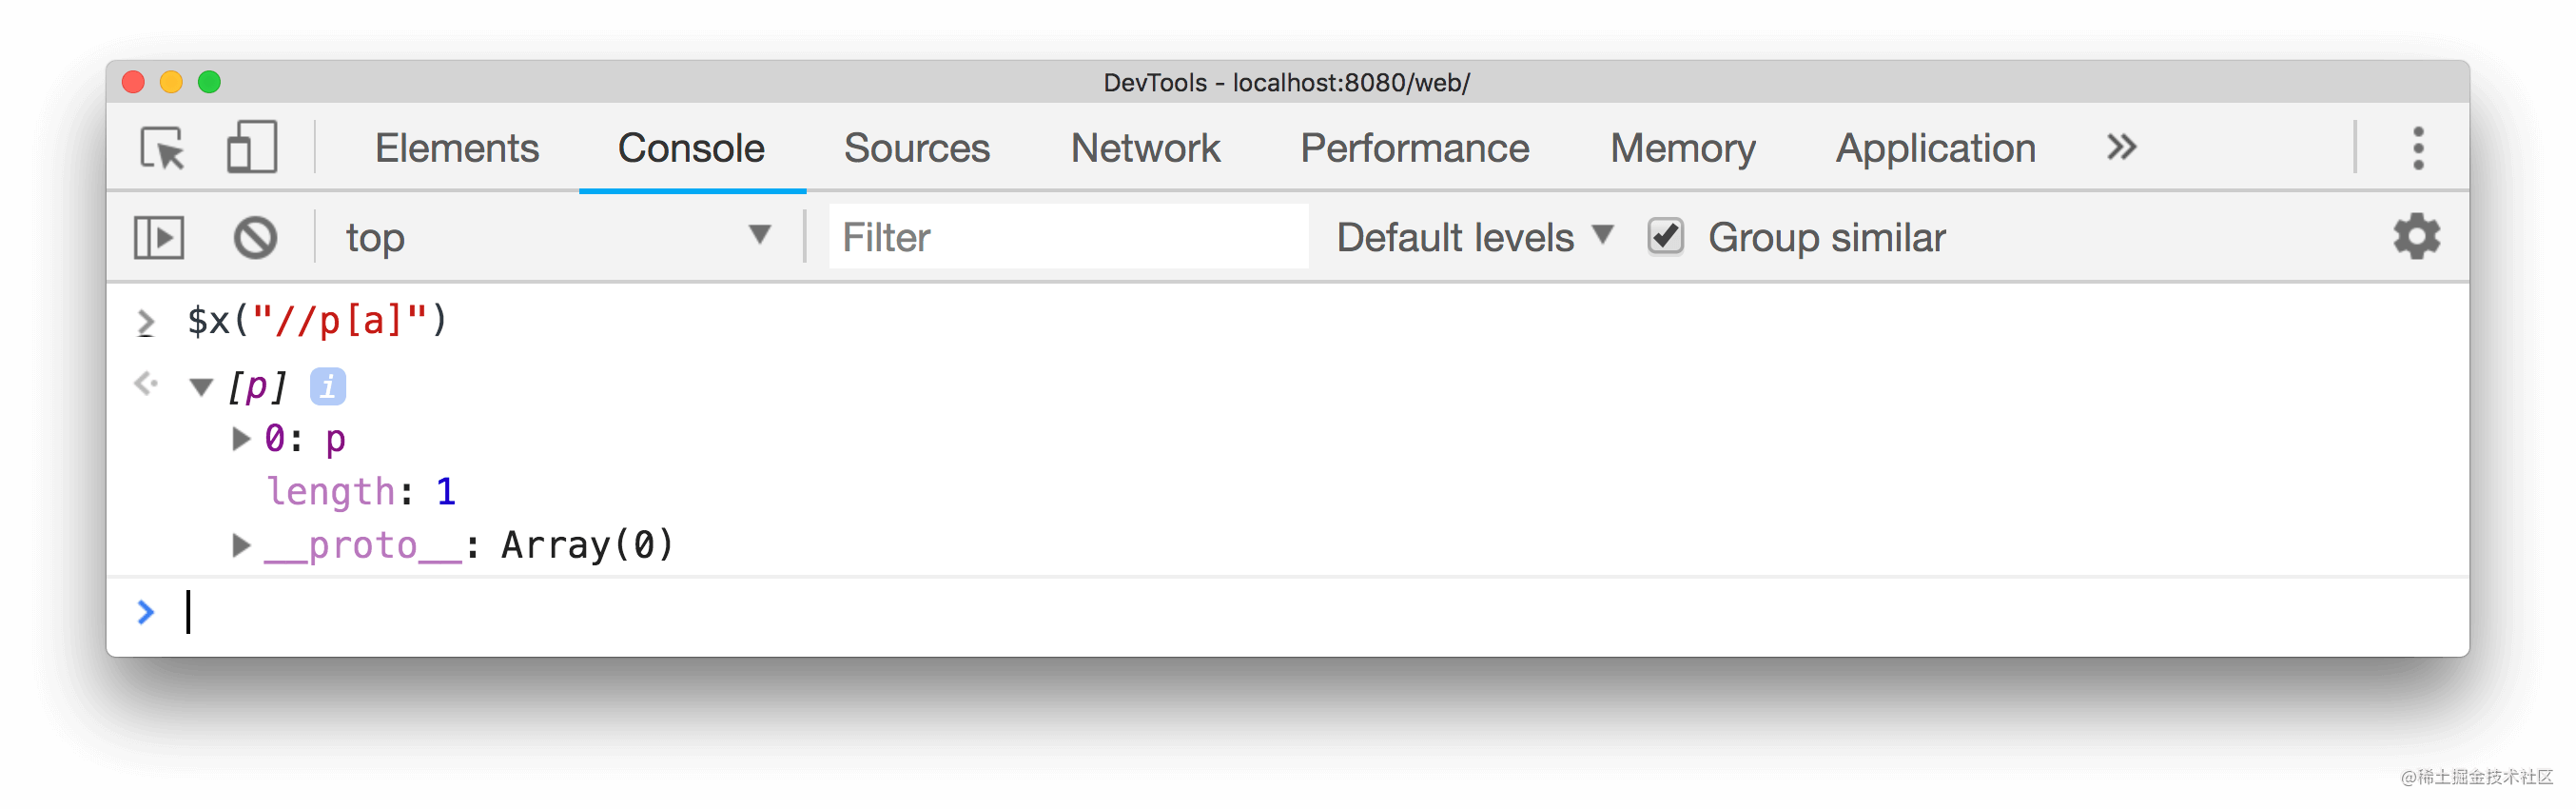This screenshot has width=2576, height=809.
Task: Click the blue info badge beside [p]
Action: coord(327,386)
